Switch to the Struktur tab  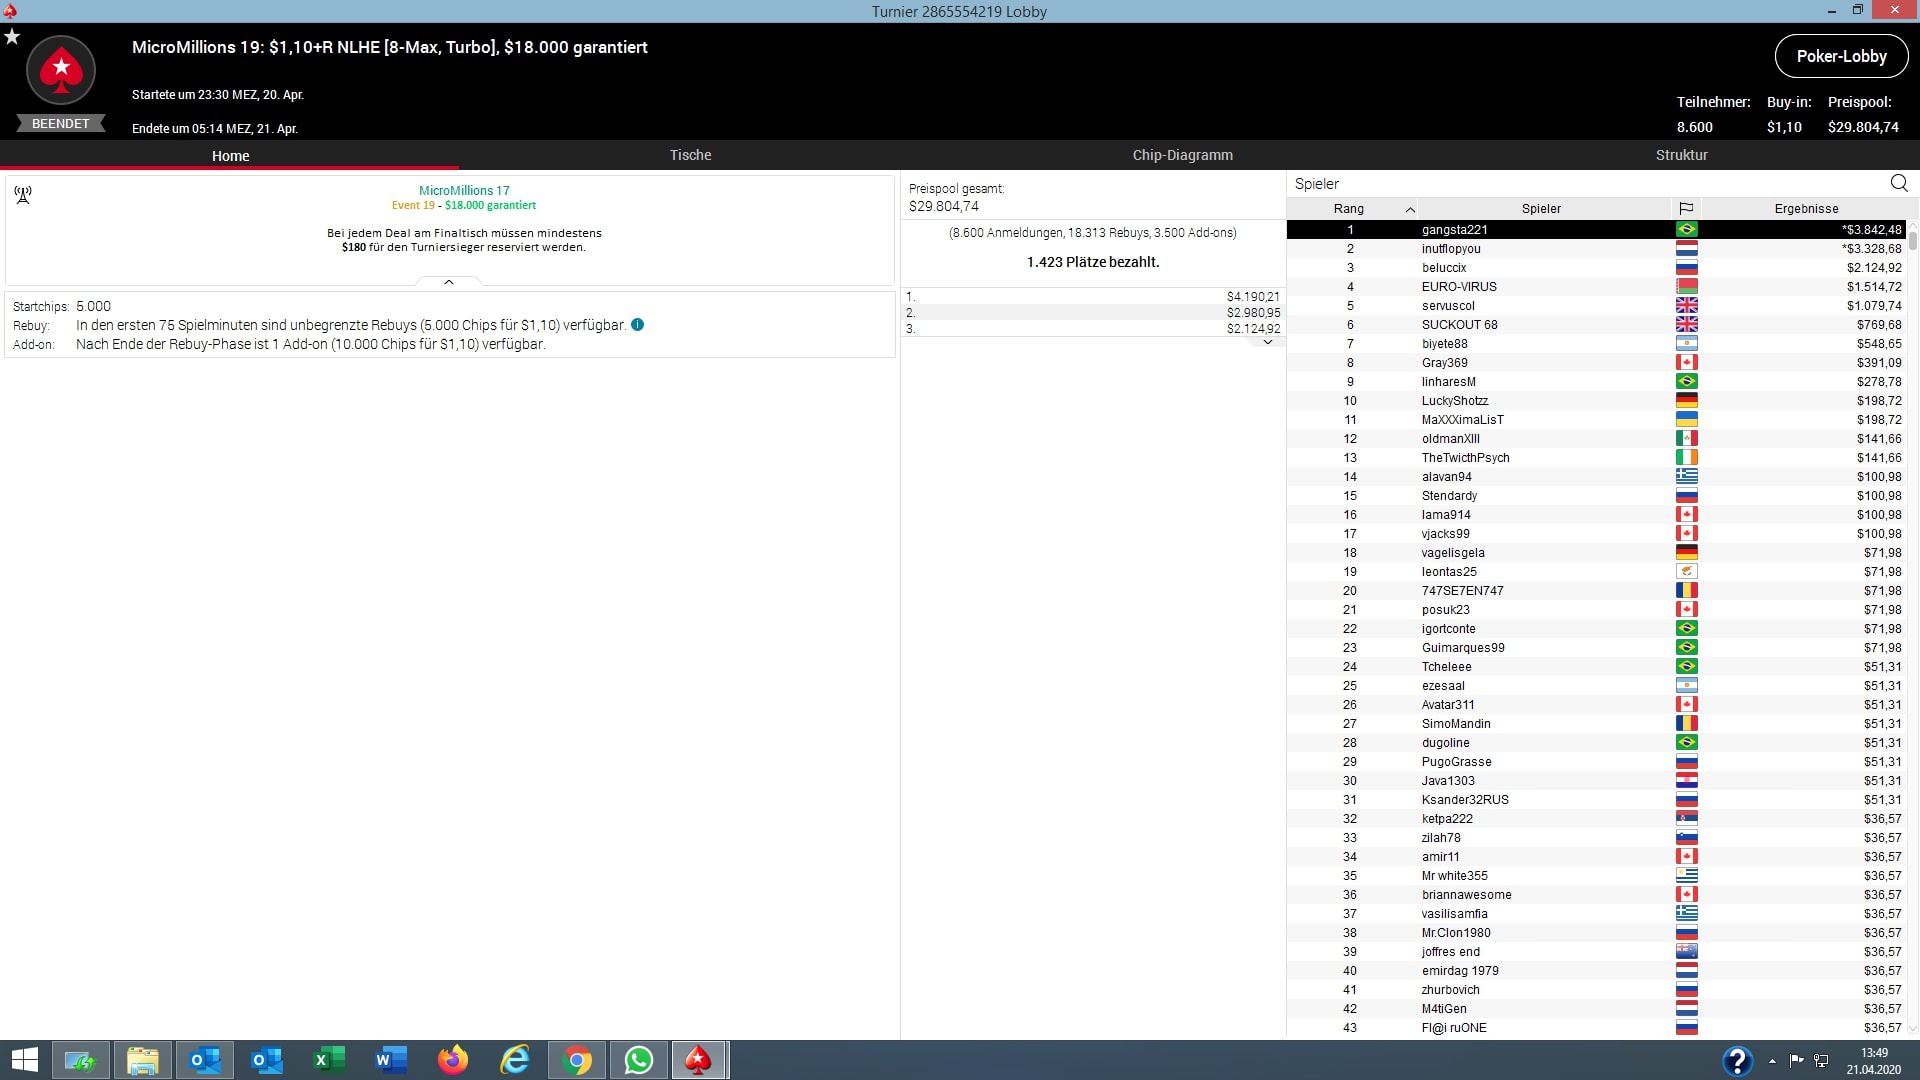[1681, 155]
